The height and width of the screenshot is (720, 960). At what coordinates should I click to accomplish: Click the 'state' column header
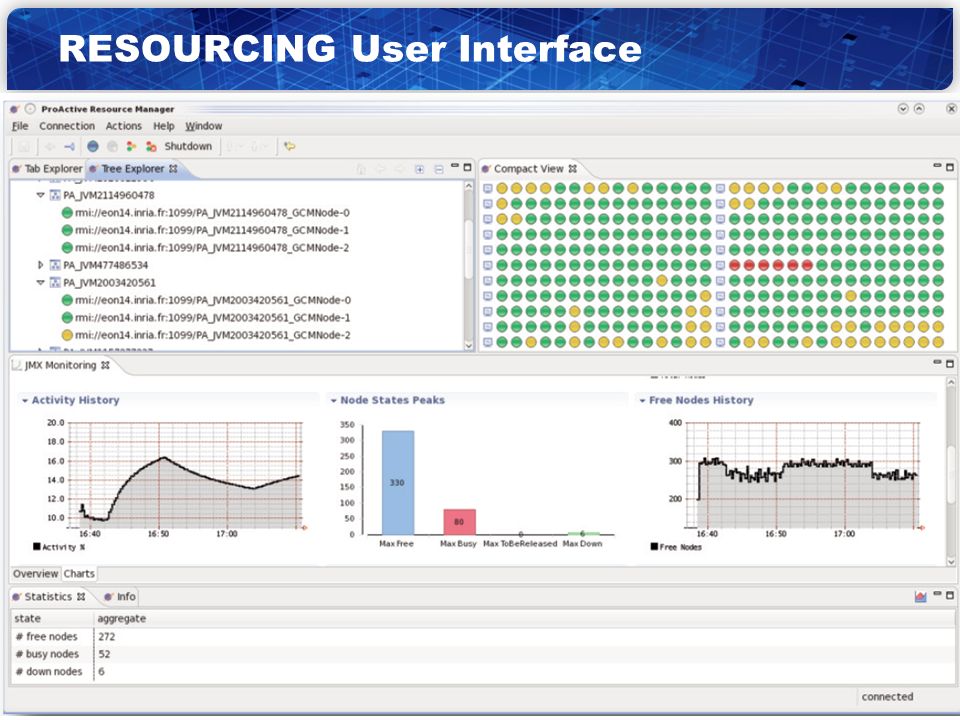pos(52,618)
